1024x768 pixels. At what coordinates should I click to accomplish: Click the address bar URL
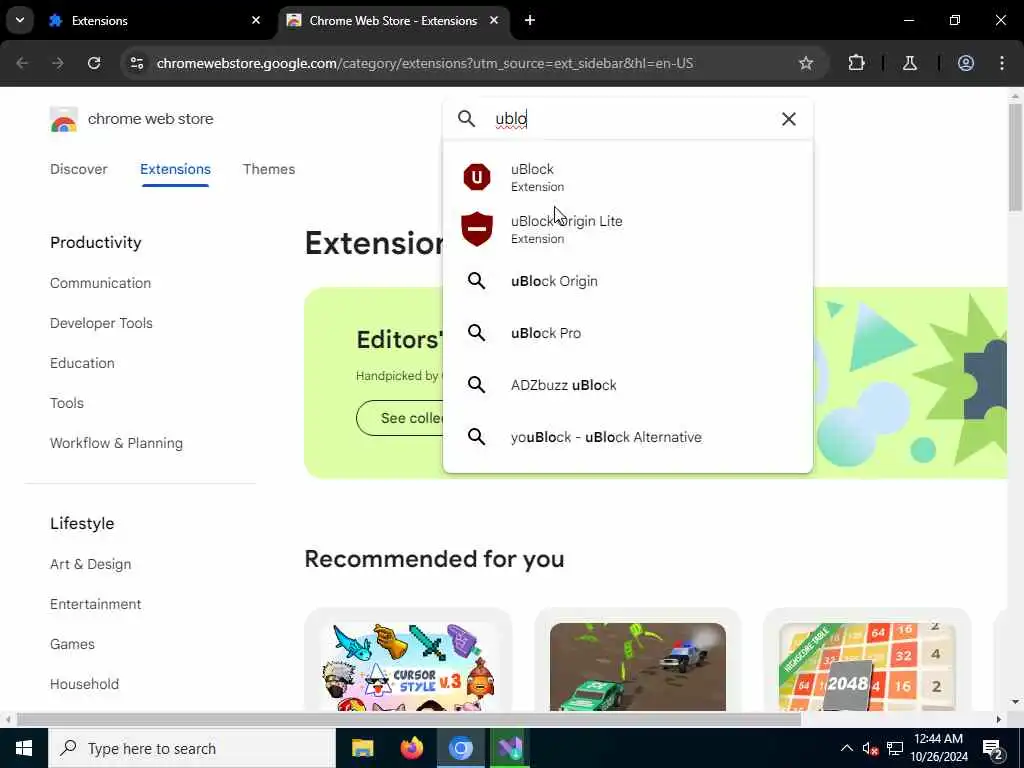tap(424, 63)
